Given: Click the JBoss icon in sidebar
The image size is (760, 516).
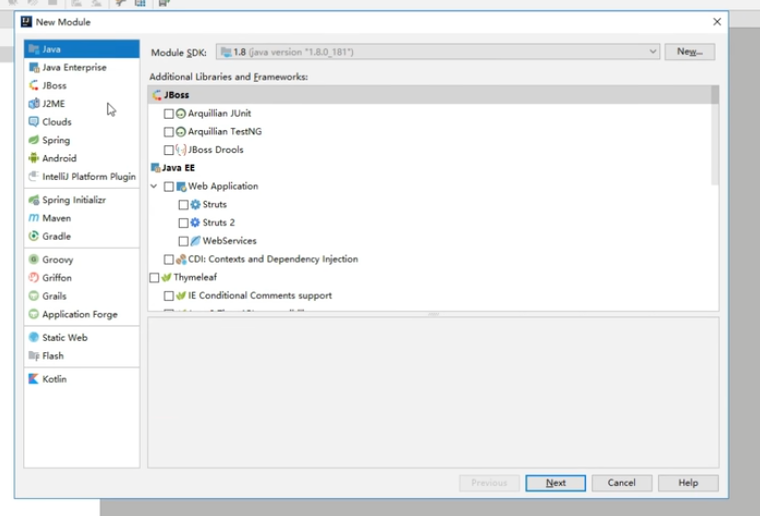Looking at the screenshot, I should click(x=33, y=85).
